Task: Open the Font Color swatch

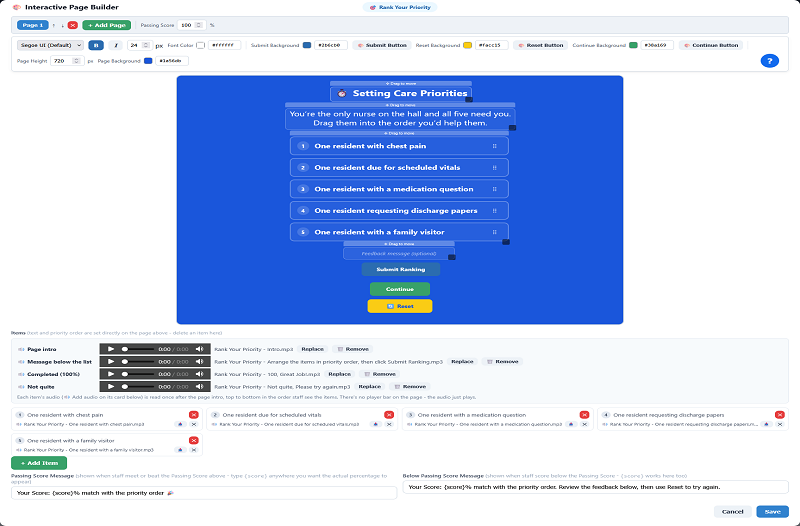Action: pyautogui.click(x=201, y=45)
